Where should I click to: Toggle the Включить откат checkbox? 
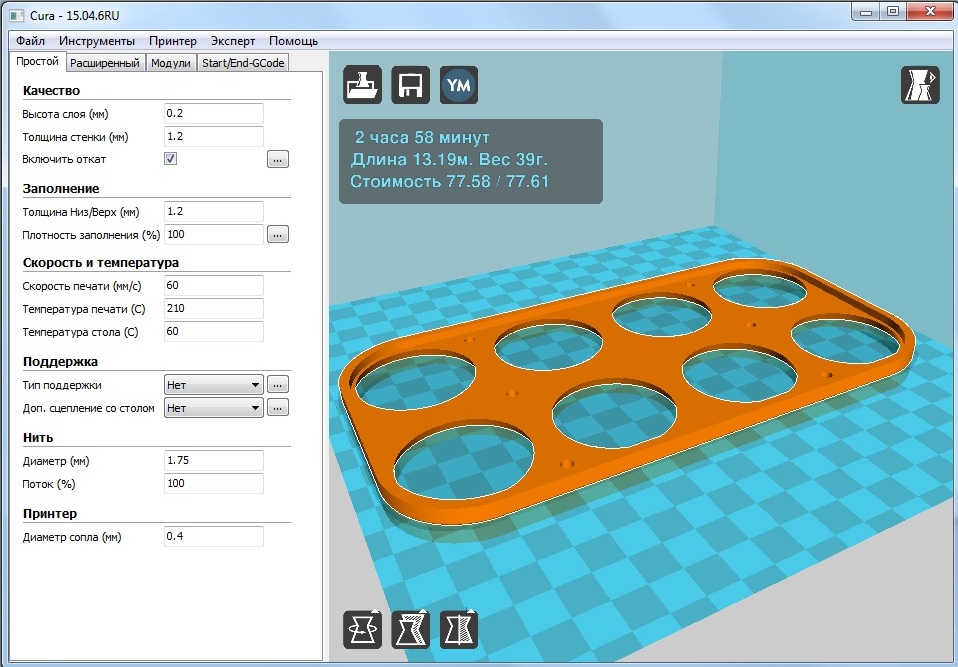(170, 159)
